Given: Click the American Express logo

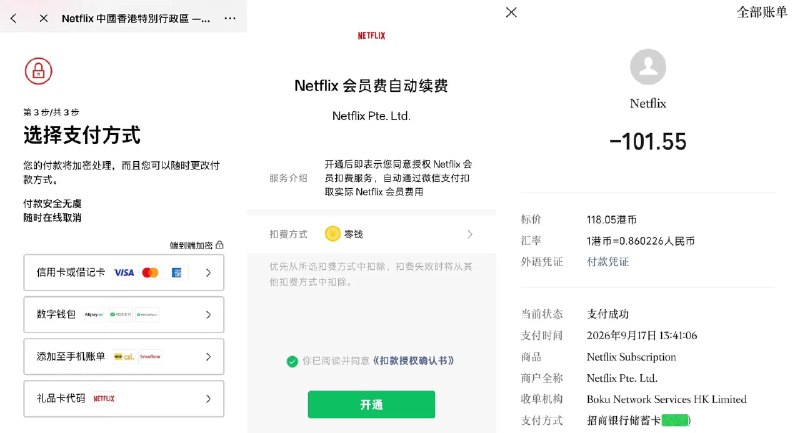Looking at the screenshot, I should pos(177,273).
